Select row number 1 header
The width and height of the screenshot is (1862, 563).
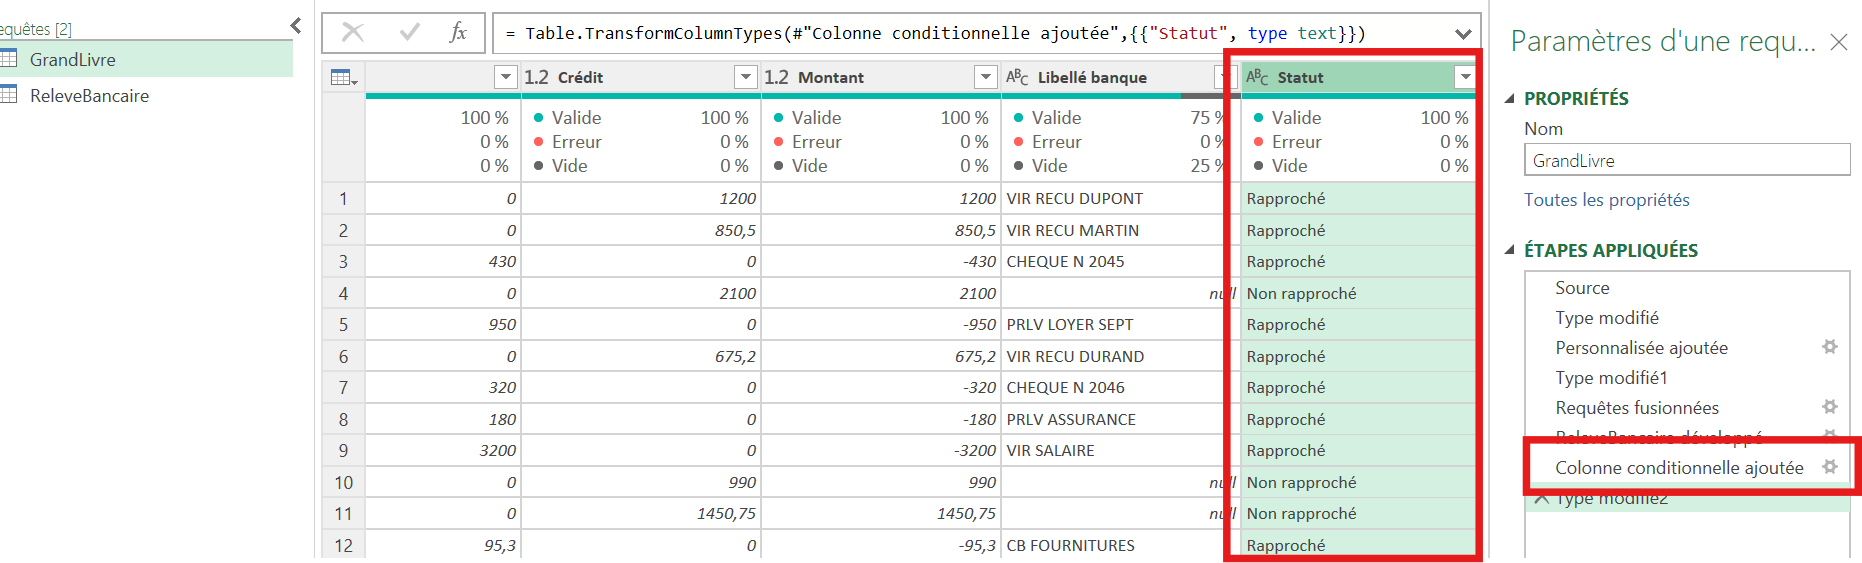(343, 199)
